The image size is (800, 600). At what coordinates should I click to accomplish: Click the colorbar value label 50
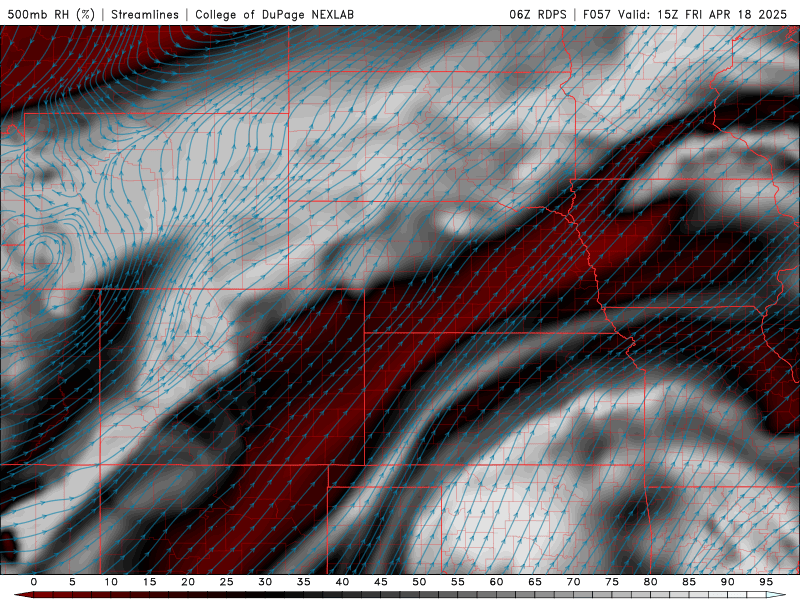(419, 582)
